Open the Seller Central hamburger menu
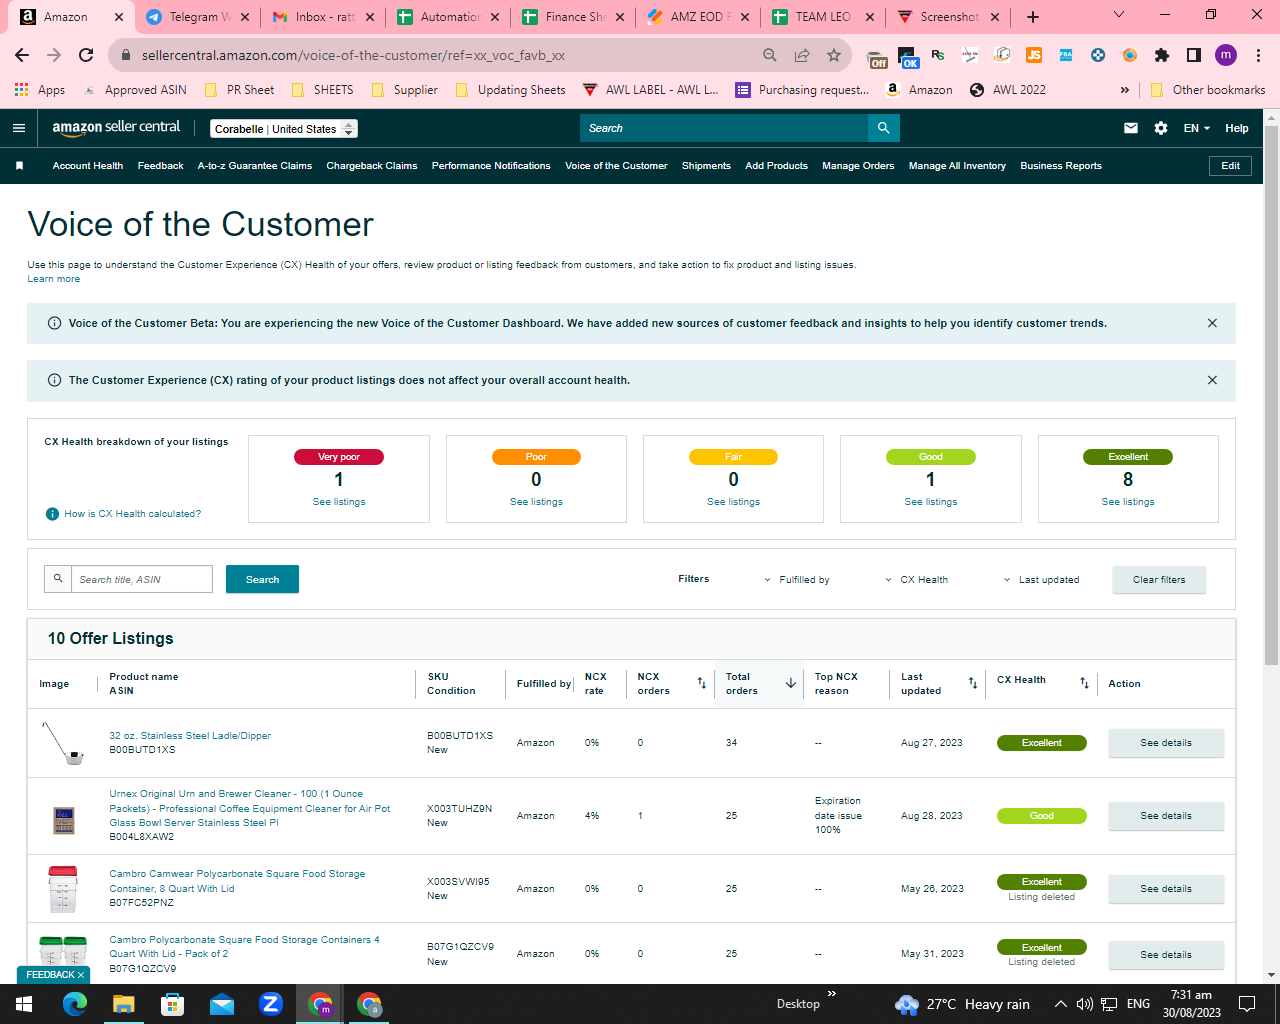Image resolution: width=1280 pixels, height=1024 pixels. click(18, 128)
